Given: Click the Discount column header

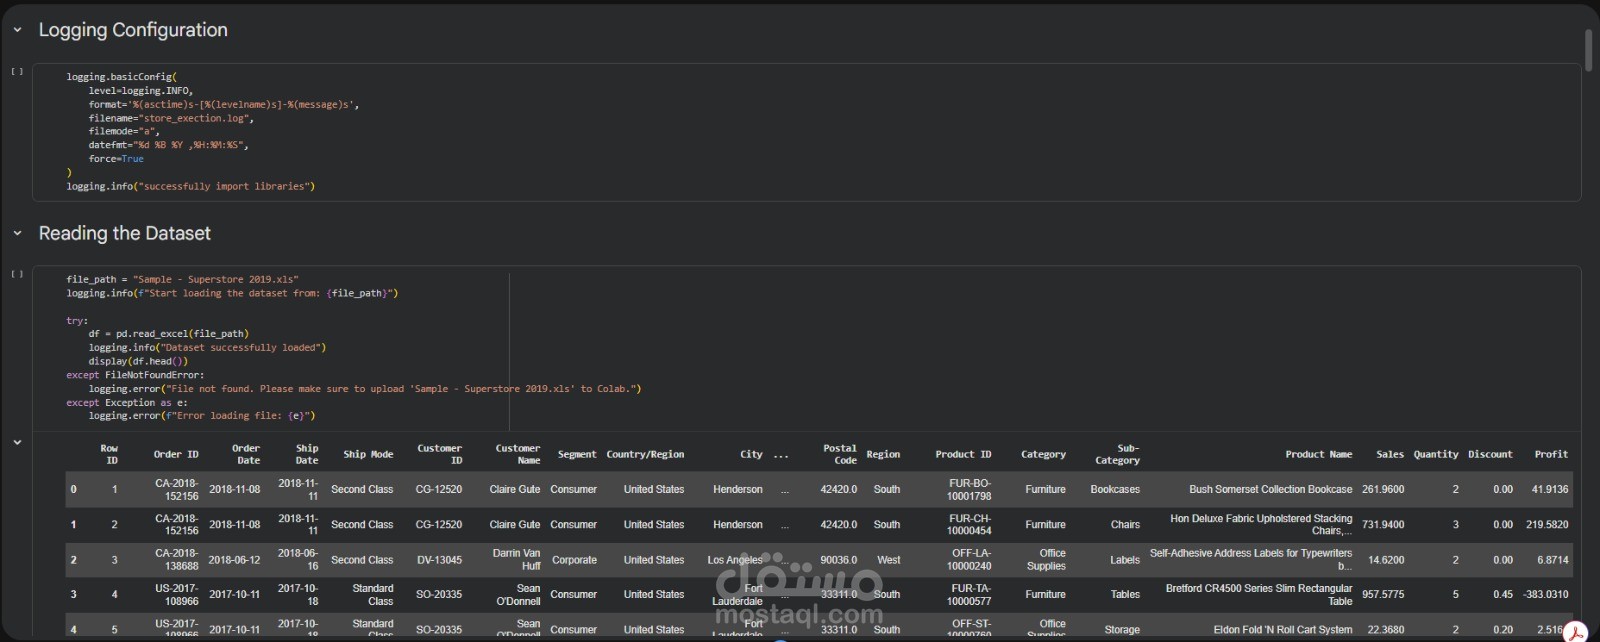Looking at the screenshot, I should pos(1490,454).
